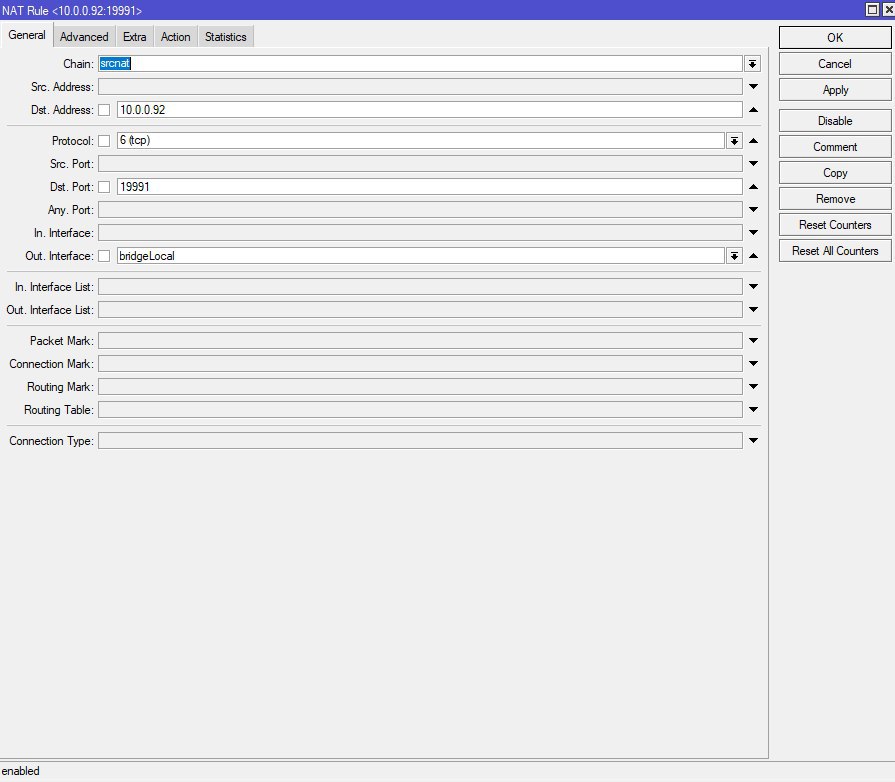The width and height of the screenshot is (895, 782).
Task: Go to the Action tab
Action: coord(175,37)
